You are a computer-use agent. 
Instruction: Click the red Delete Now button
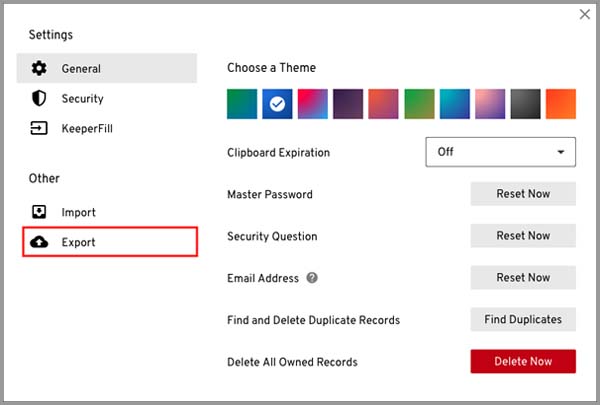523,361
